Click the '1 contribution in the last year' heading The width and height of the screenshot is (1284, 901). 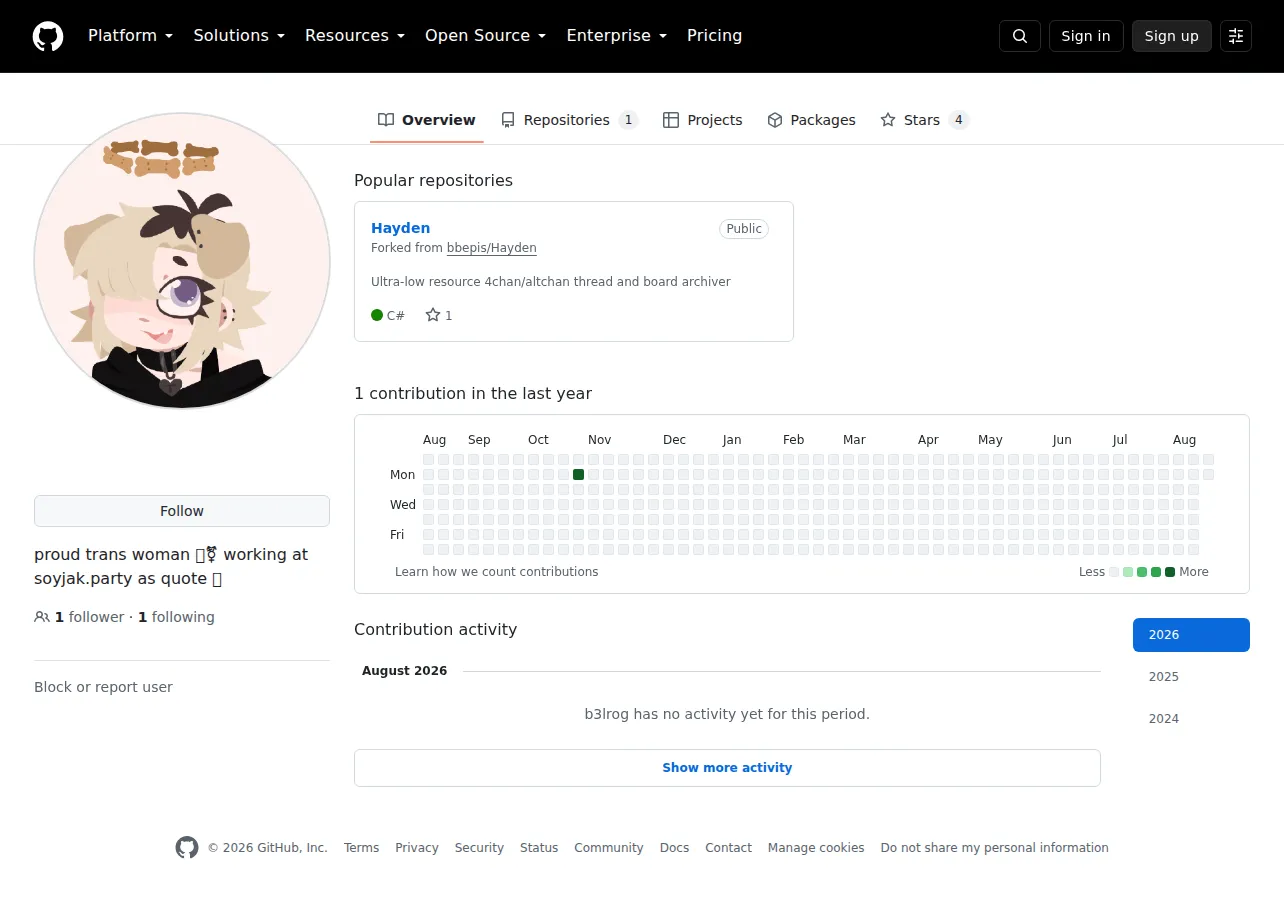tap(473, 394)
